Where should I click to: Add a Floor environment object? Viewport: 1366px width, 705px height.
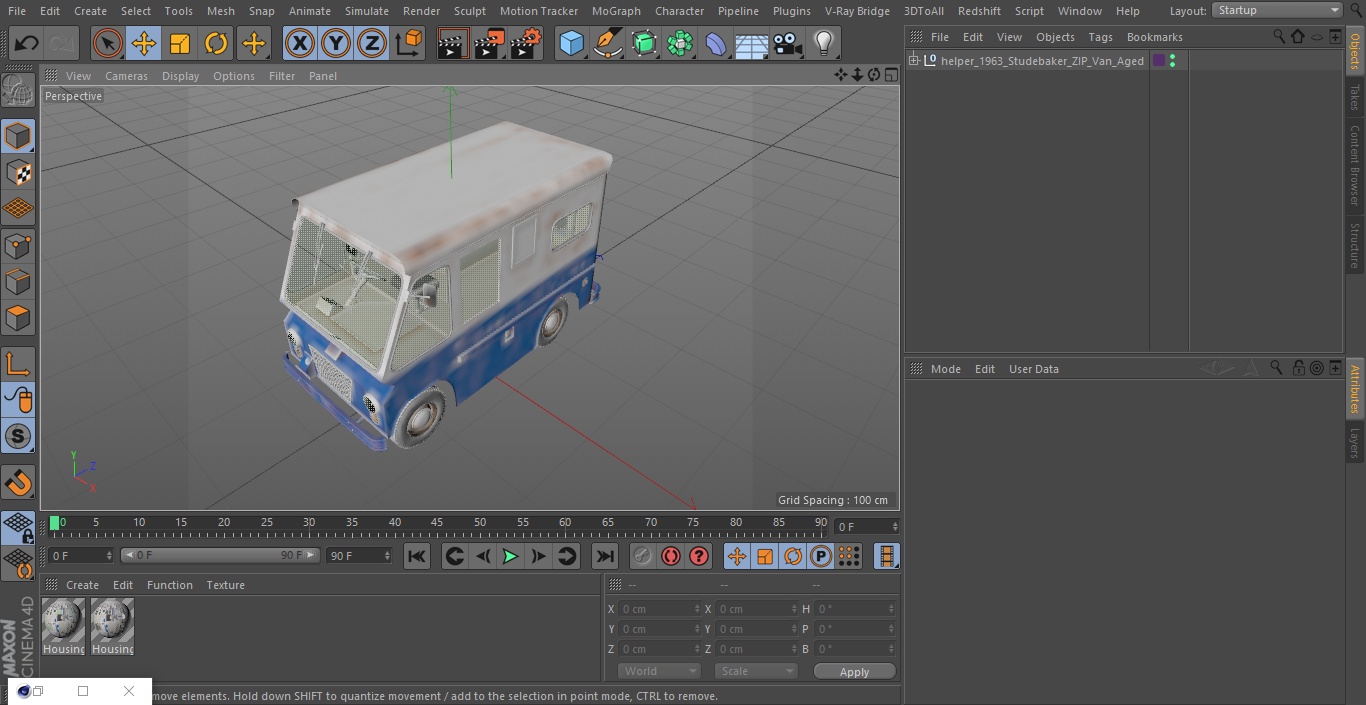pyautogui.click(x=752, y=43)
